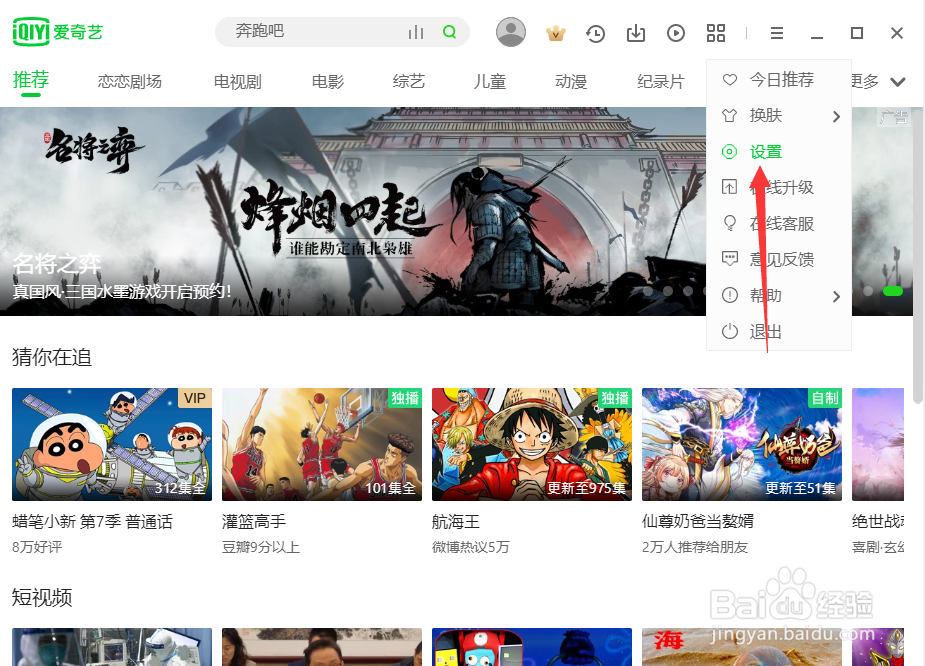Click the search magnifier icon

click(450, 32)
